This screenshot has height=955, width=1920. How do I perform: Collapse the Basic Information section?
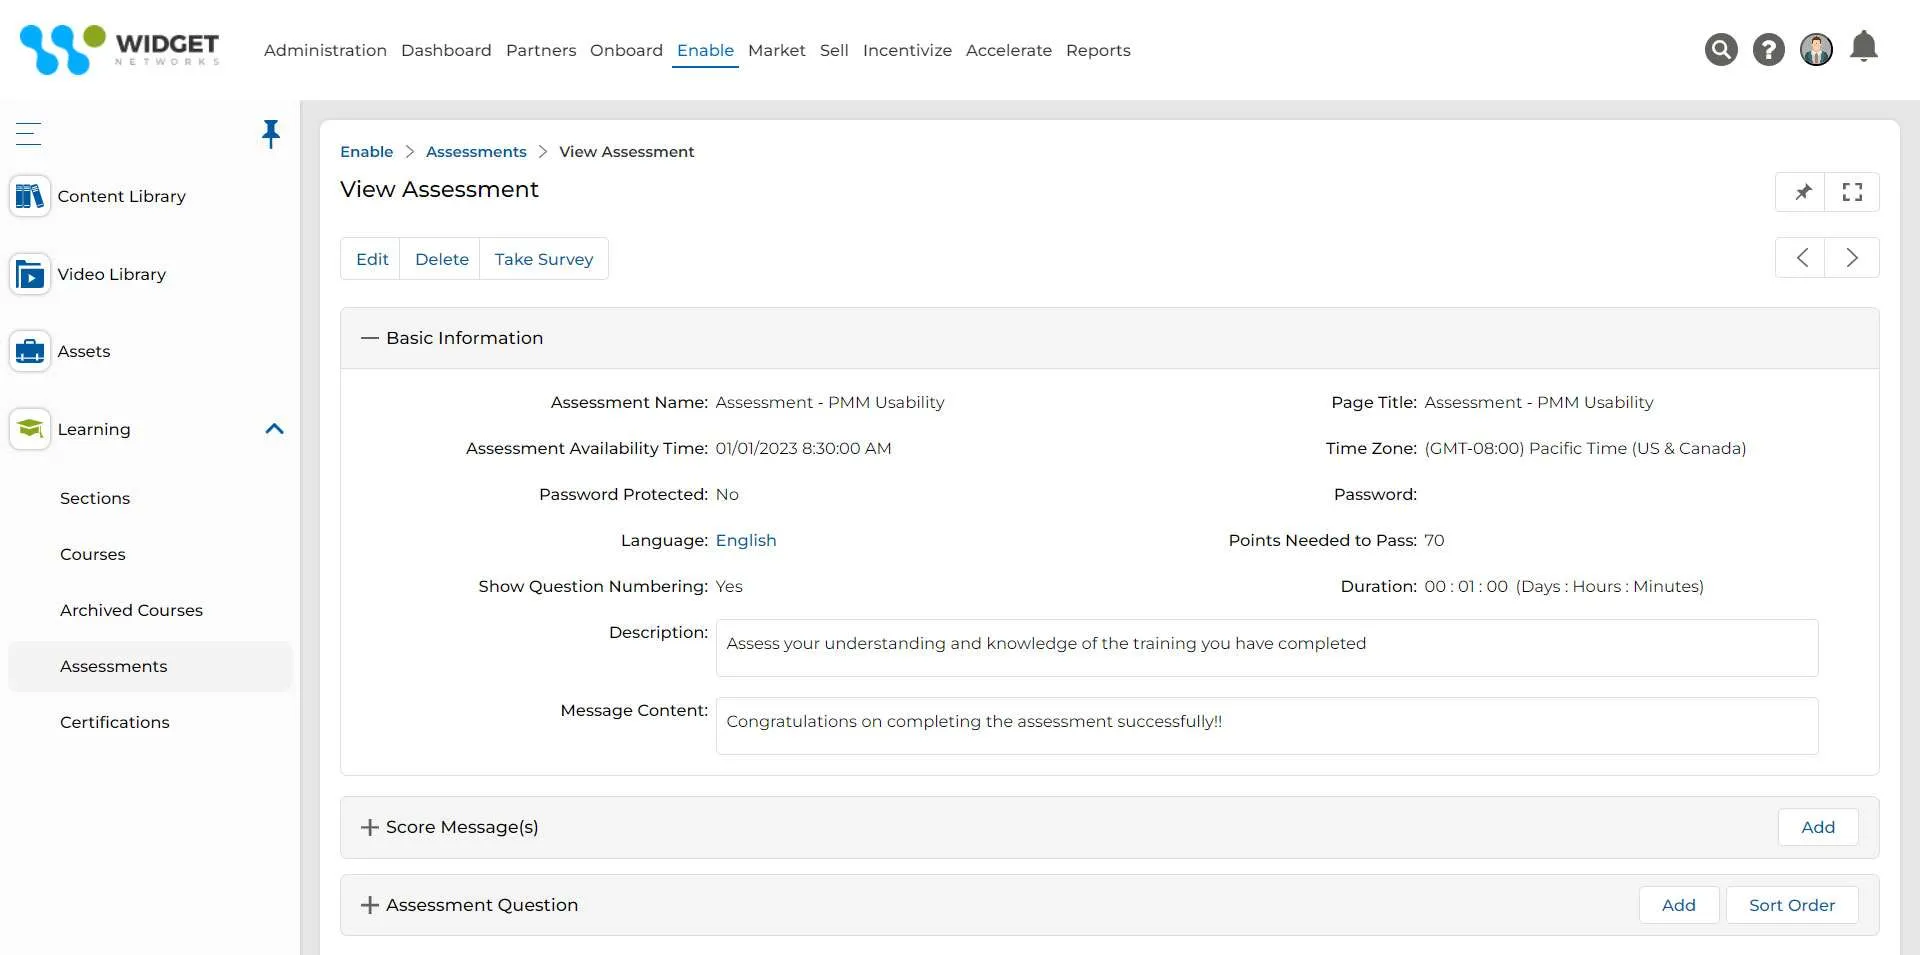(x=370, y=338)
